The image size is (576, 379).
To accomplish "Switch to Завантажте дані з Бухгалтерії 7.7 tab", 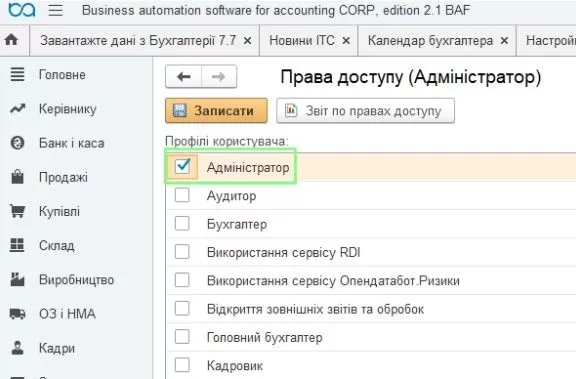I will (138, 40).
